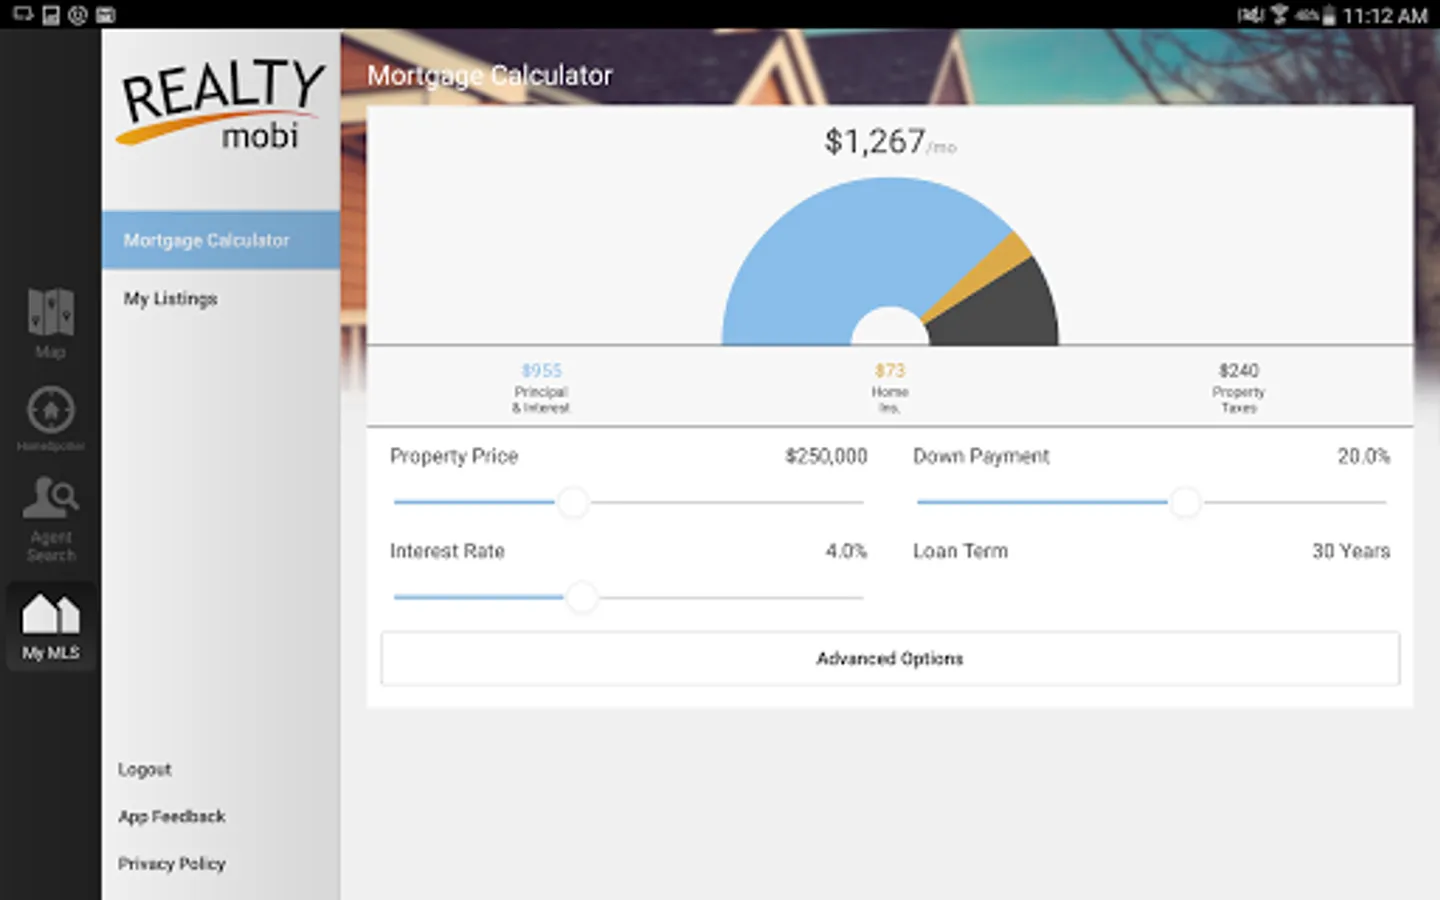Open App Feedback link
The height and width of the screenshot is (900, 1440).
(171, 816)
